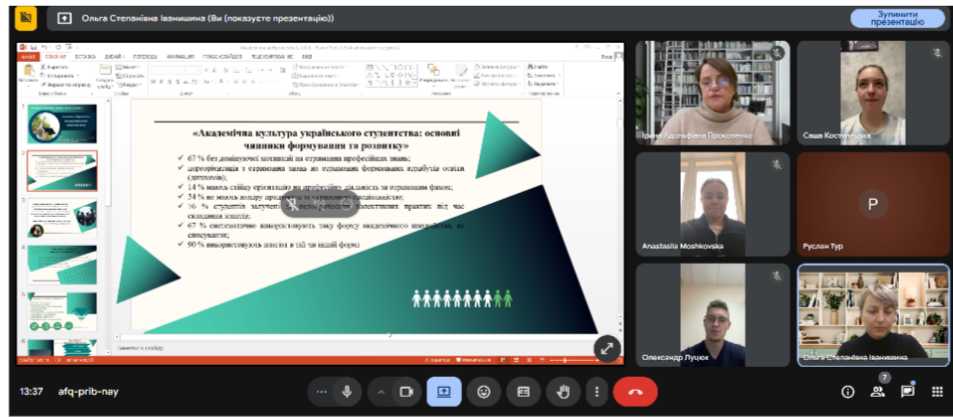Screen dimensions: 953x417
Task: Expand video settings chevron beside camera
Action: [382, 391]
